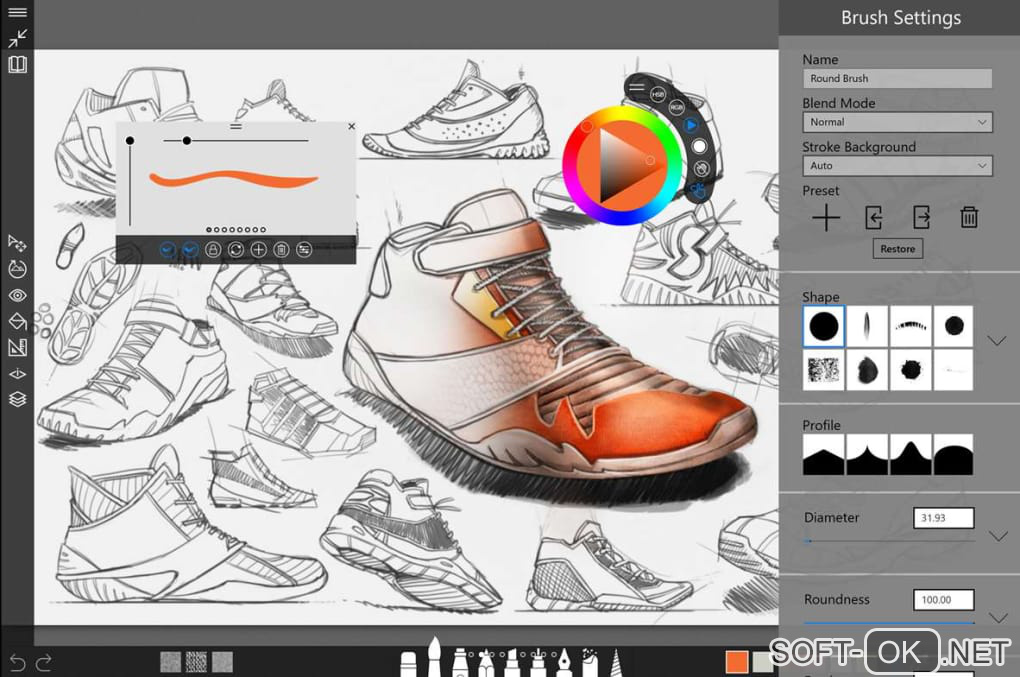The width and height of the screenshot is (1020, 677).
Task: Select the ink splatter brush shape
Action: pyautogui.click(x=910, y=370)
